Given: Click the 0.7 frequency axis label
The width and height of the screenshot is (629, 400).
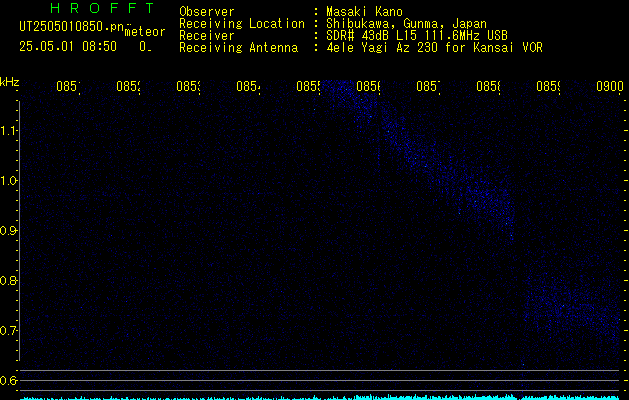Looking at the screenshot, I should tap(8, 330).
